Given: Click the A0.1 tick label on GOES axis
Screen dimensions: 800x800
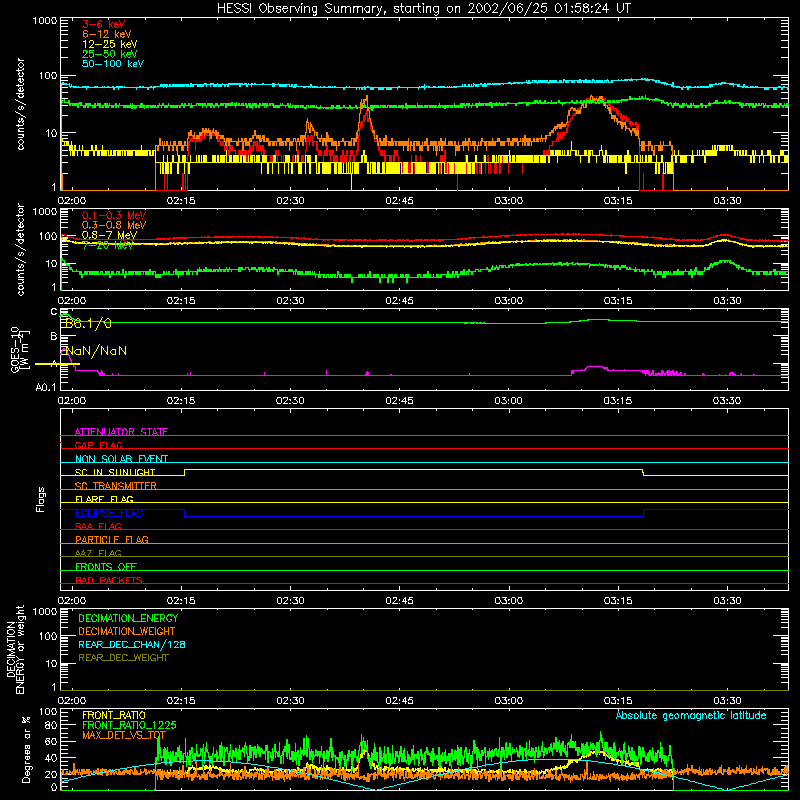Looking at the screenshot, I should click(x=45, y=388).
